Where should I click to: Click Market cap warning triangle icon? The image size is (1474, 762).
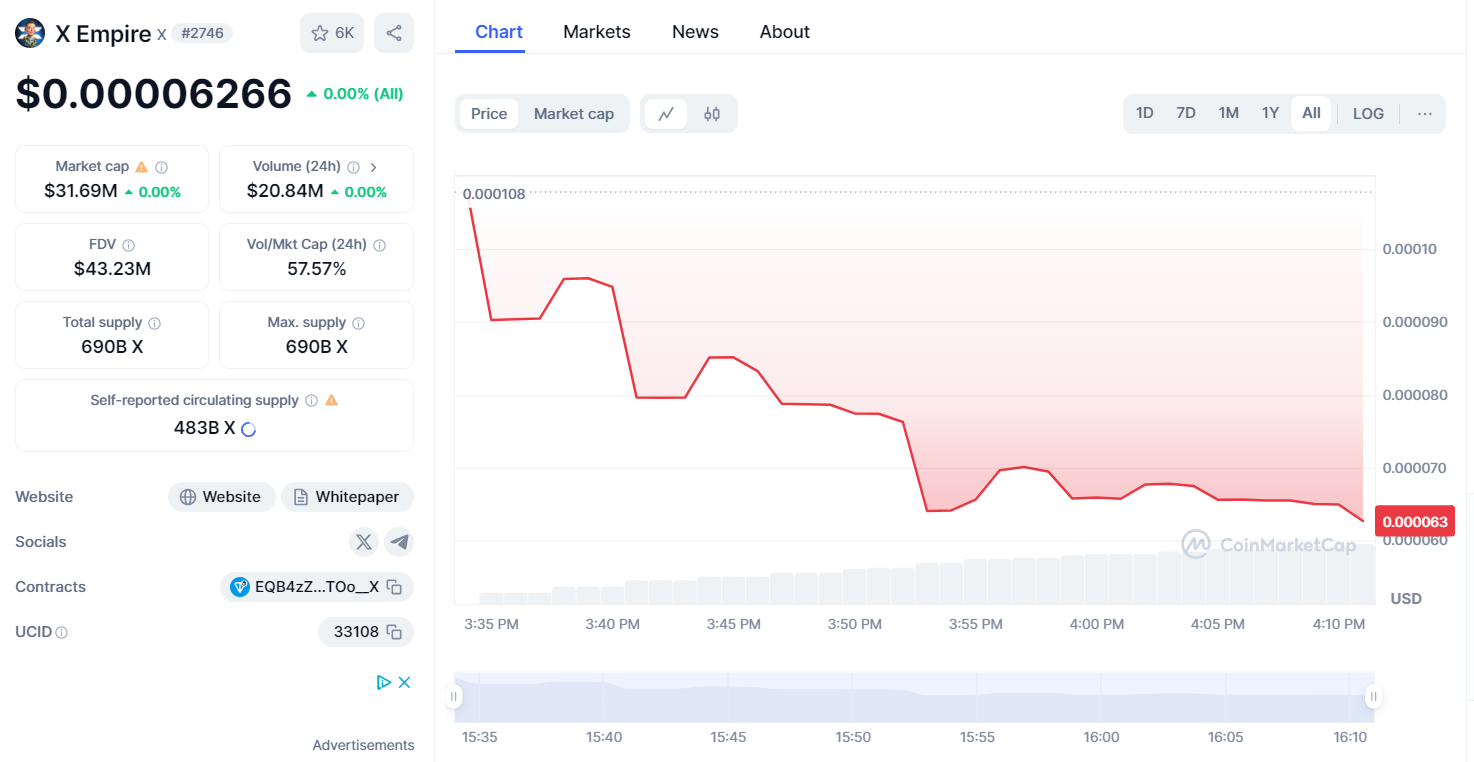point(141,167)
